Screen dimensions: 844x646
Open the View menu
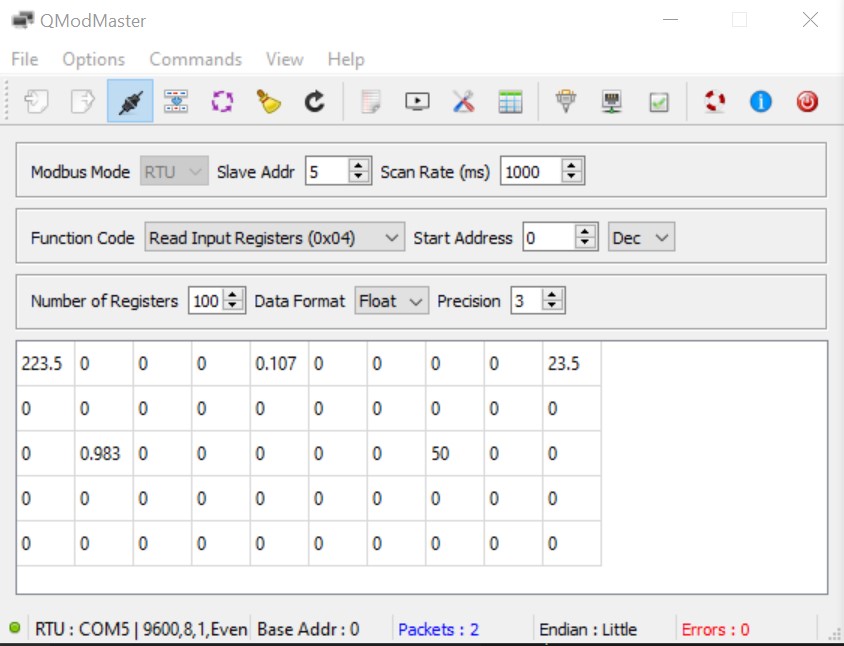284,60
